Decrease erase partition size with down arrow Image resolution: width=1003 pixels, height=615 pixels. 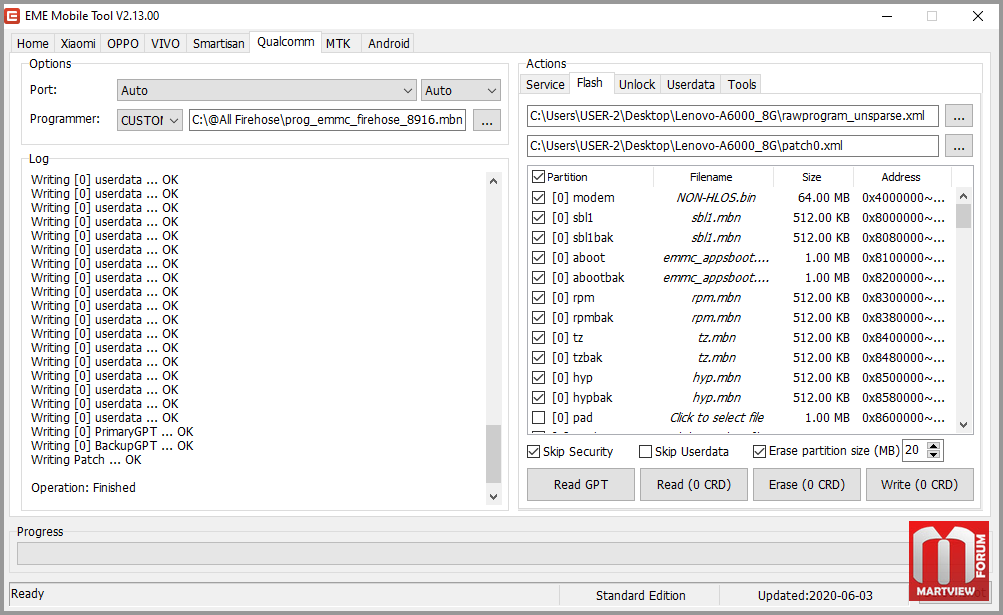pyautogui.click(x=934, y=455)
